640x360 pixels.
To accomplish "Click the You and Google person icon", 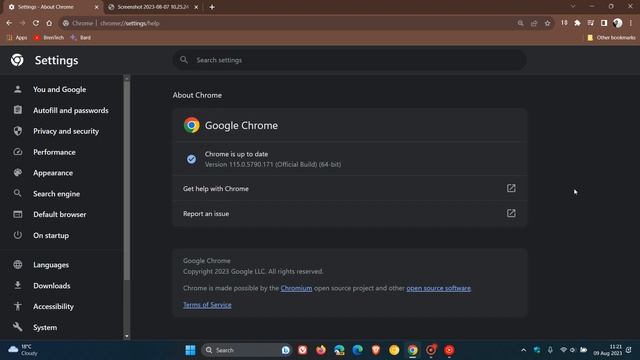I will 18,89.
